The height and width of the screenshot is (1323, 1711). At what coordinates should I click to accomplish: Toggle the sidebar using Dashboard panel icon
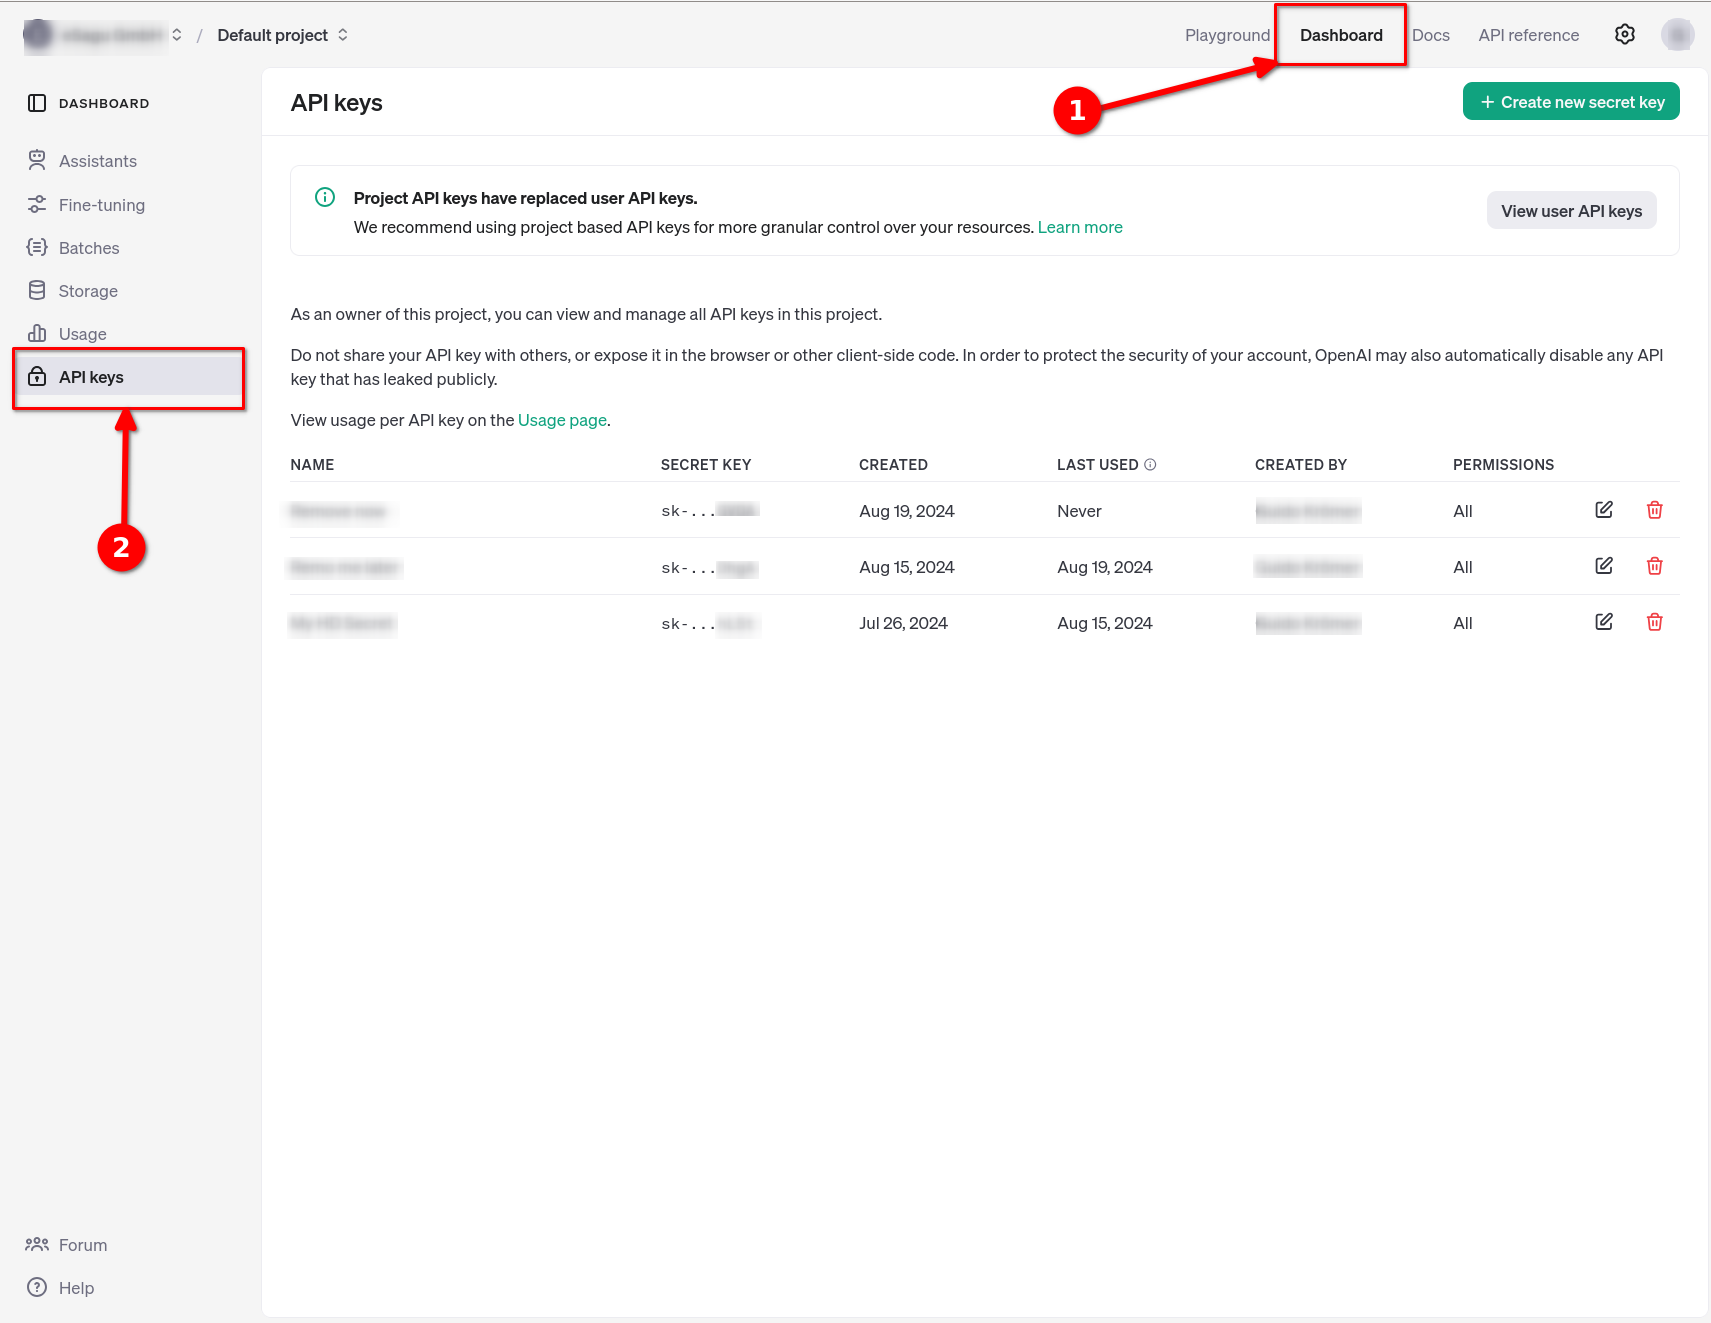[x=37, y=103]
